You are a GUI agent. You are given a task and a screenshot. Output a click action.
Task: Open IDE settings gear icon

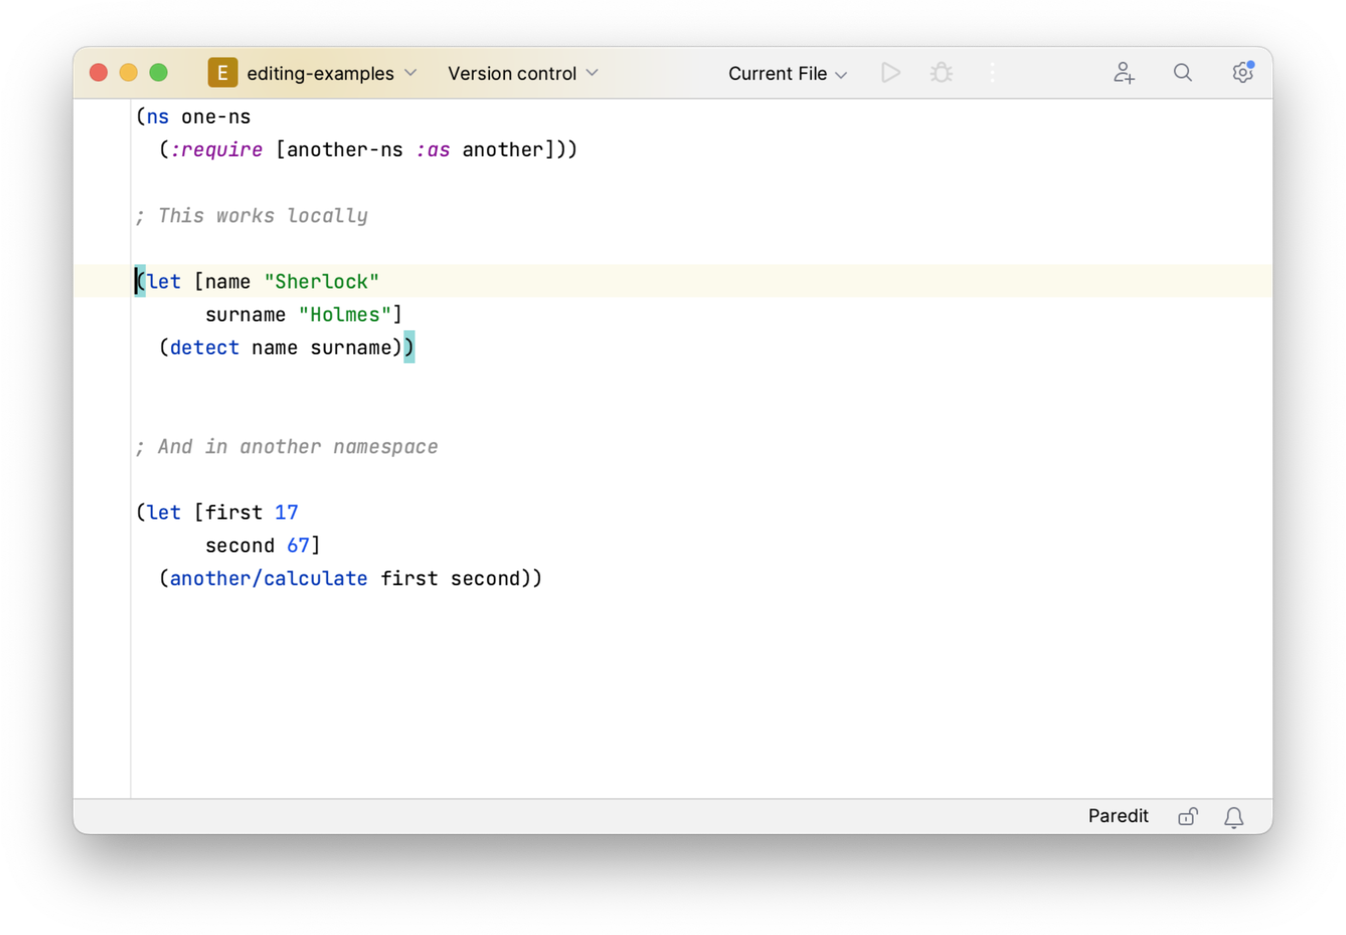1242,73
